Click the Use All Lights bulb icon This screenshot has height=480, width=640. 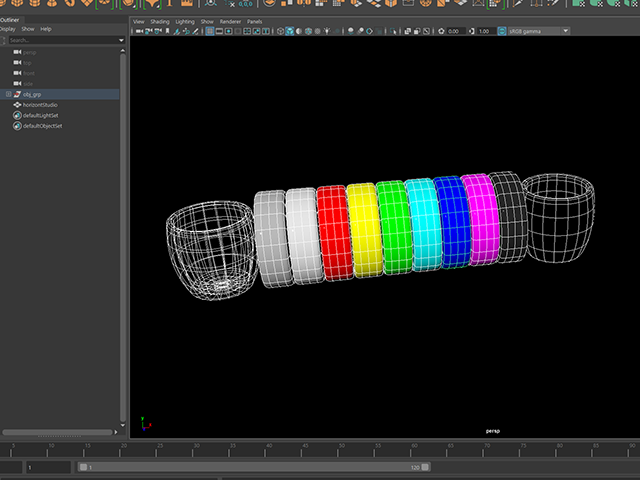click(327, 31)
